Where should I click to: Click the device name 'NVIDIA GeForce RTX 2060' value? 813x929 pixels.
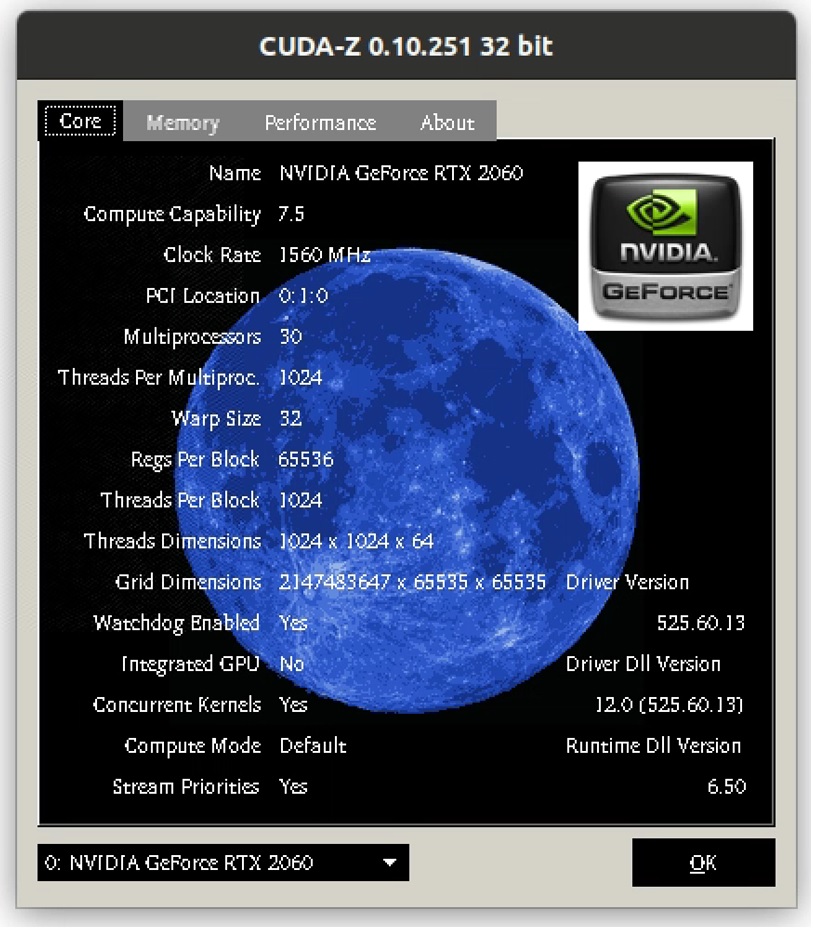pyautogui.click(x=401, y=173)
